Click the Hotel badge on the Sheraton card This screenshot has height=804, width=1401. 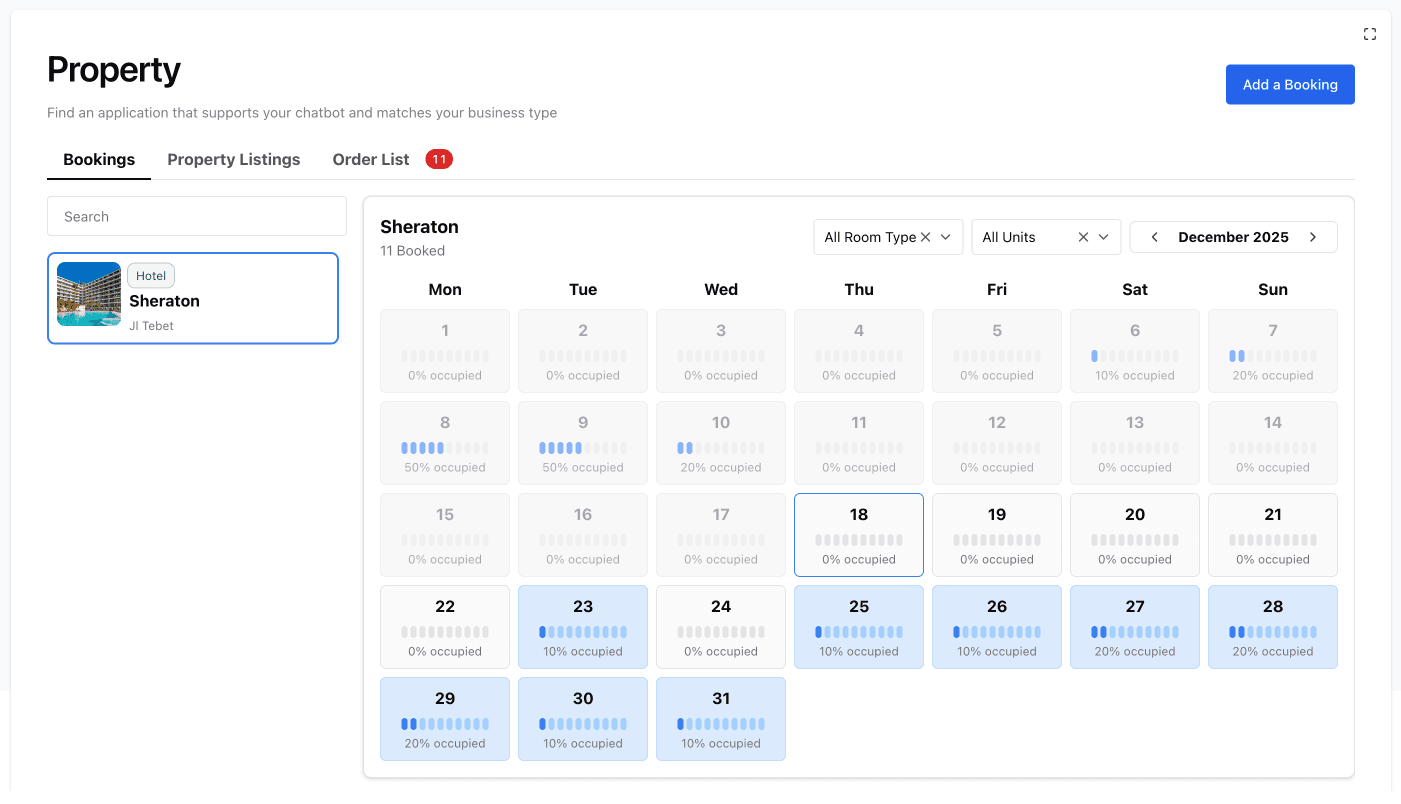[150, 275]
